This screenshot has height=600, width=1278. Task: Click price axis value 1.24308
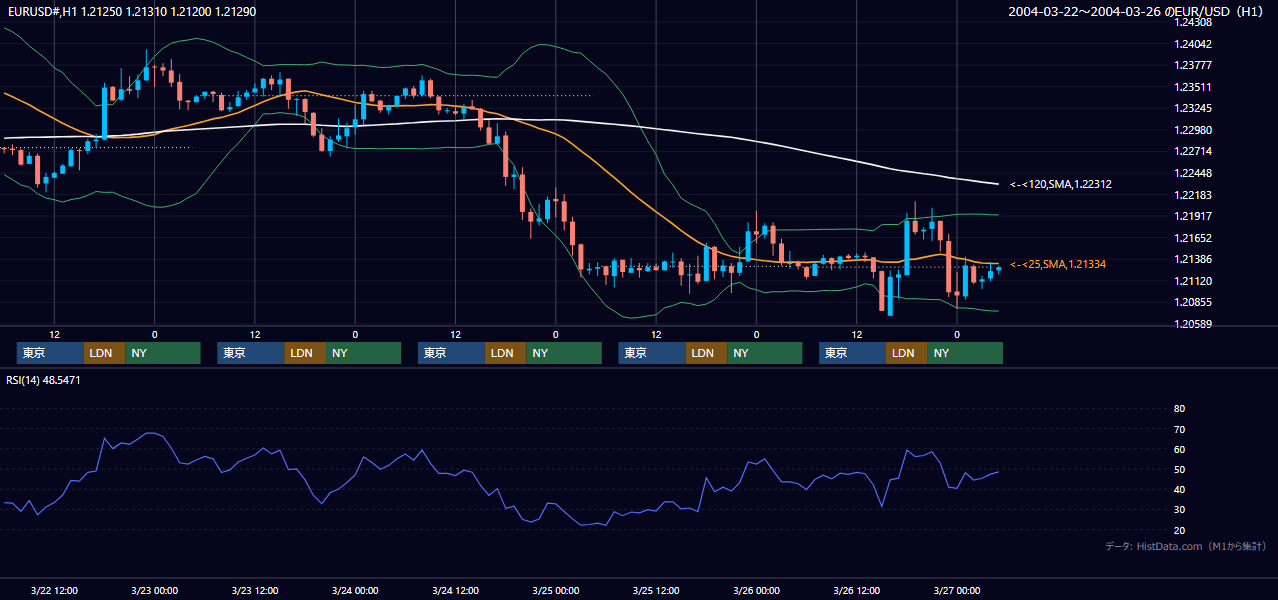point(1193,22)
